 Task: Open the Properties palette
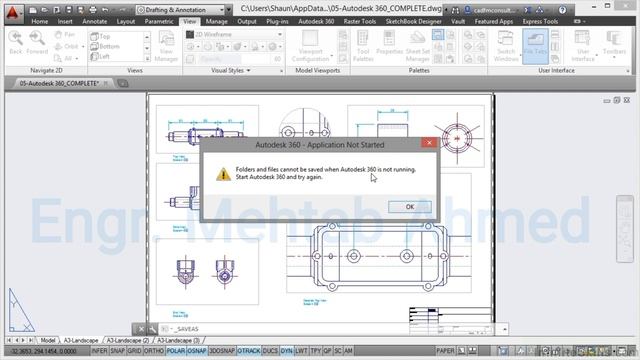(389, 42)
